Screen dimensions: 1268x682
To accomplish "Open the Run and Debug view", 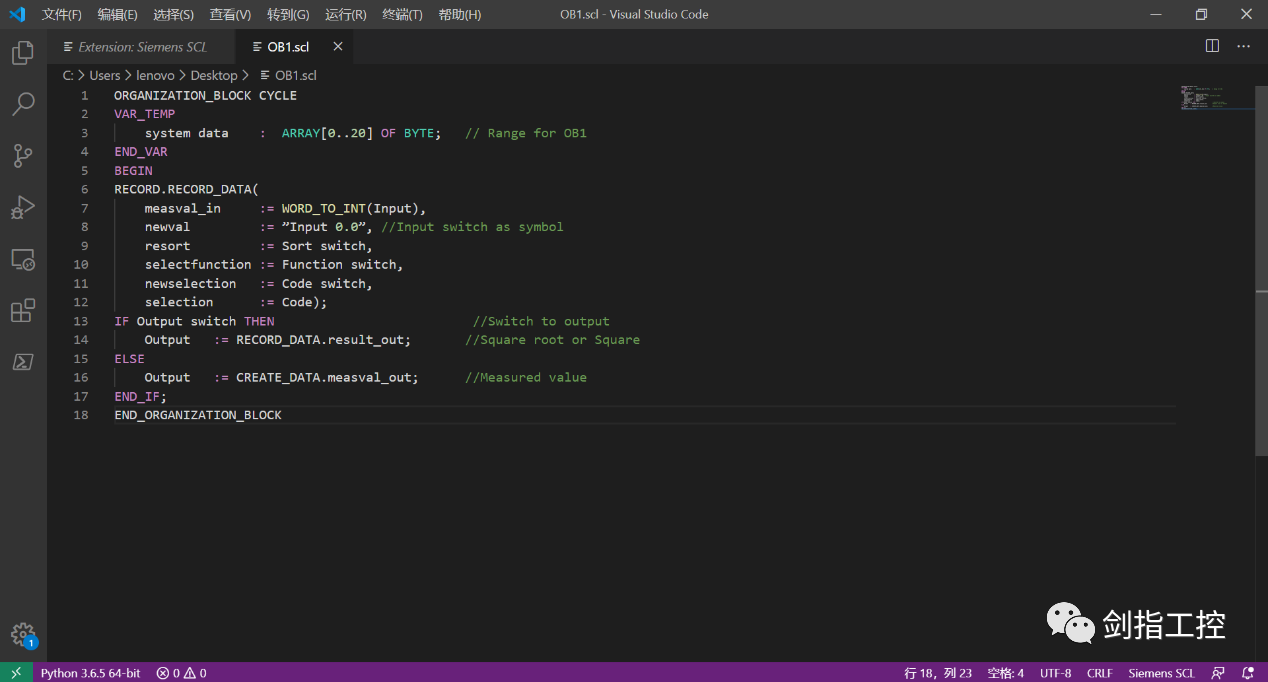I will pos(22,207).
